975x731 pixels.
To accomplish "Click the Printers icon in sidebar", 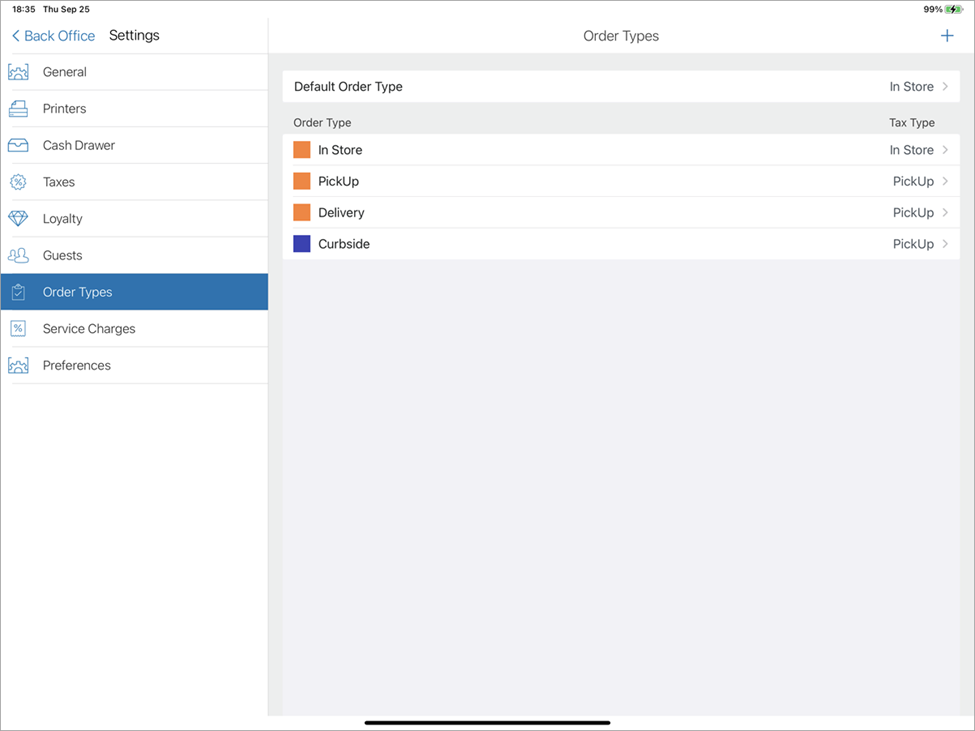I will 18,109.
